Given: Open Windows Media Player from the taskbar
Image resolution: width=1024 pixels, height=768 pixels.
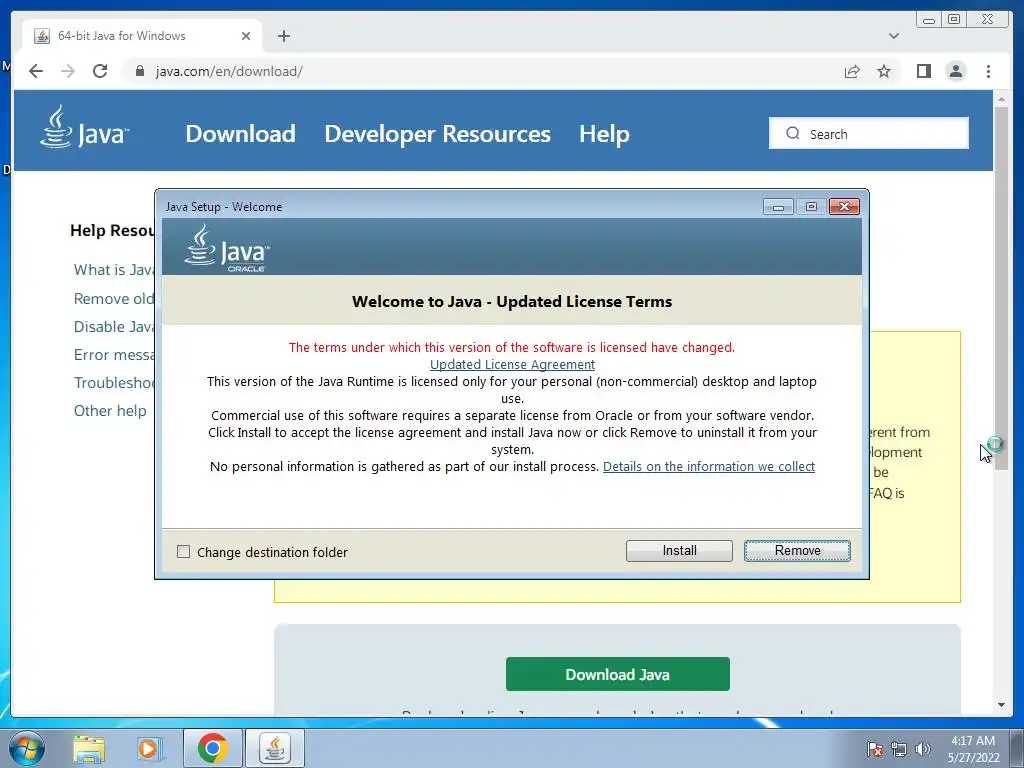Looking at the screenshot, I should click(x=149, y=748).
